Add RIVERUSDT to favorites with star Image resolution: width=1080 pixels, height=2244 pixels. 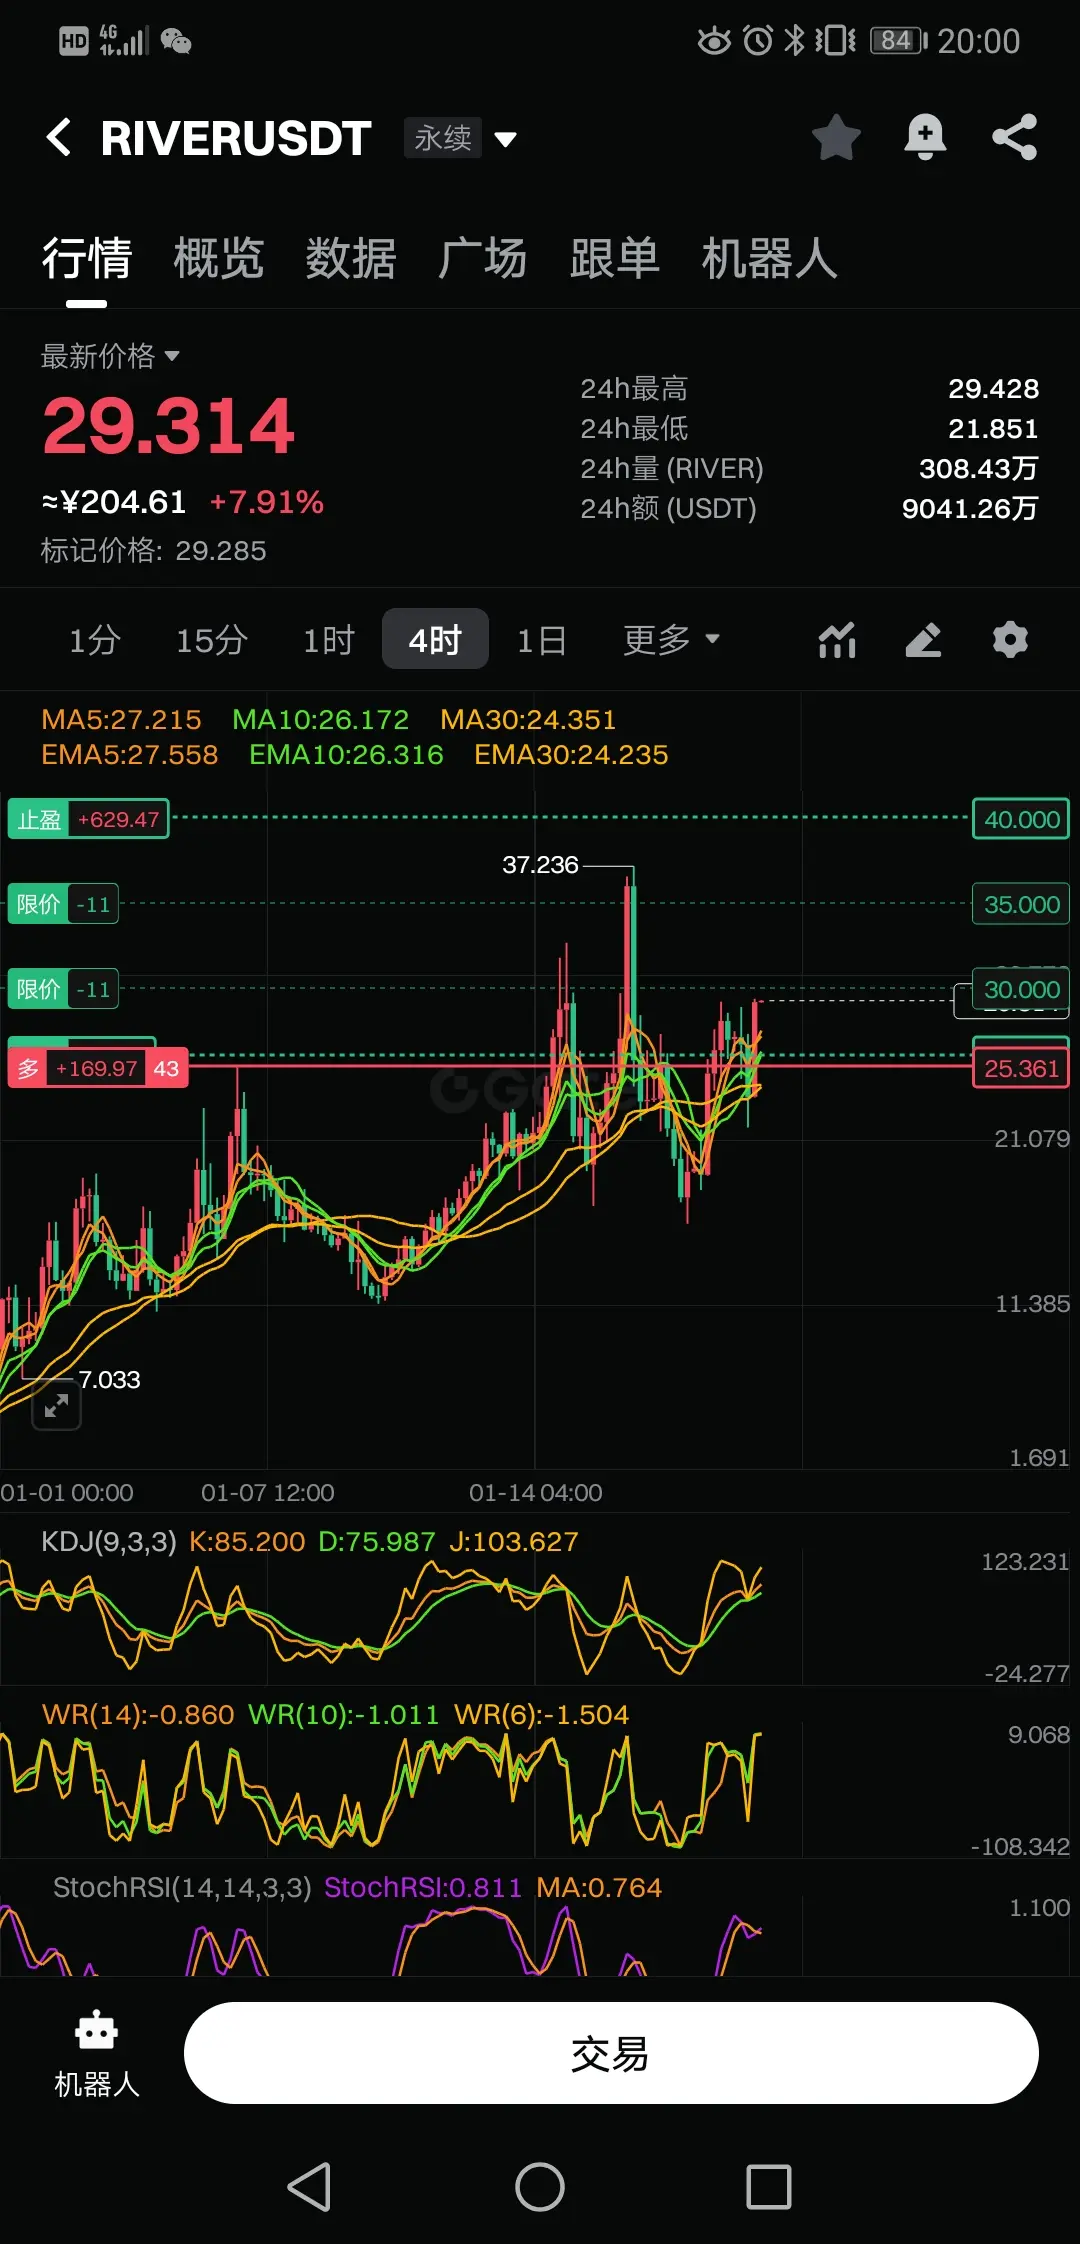(836, 137)
